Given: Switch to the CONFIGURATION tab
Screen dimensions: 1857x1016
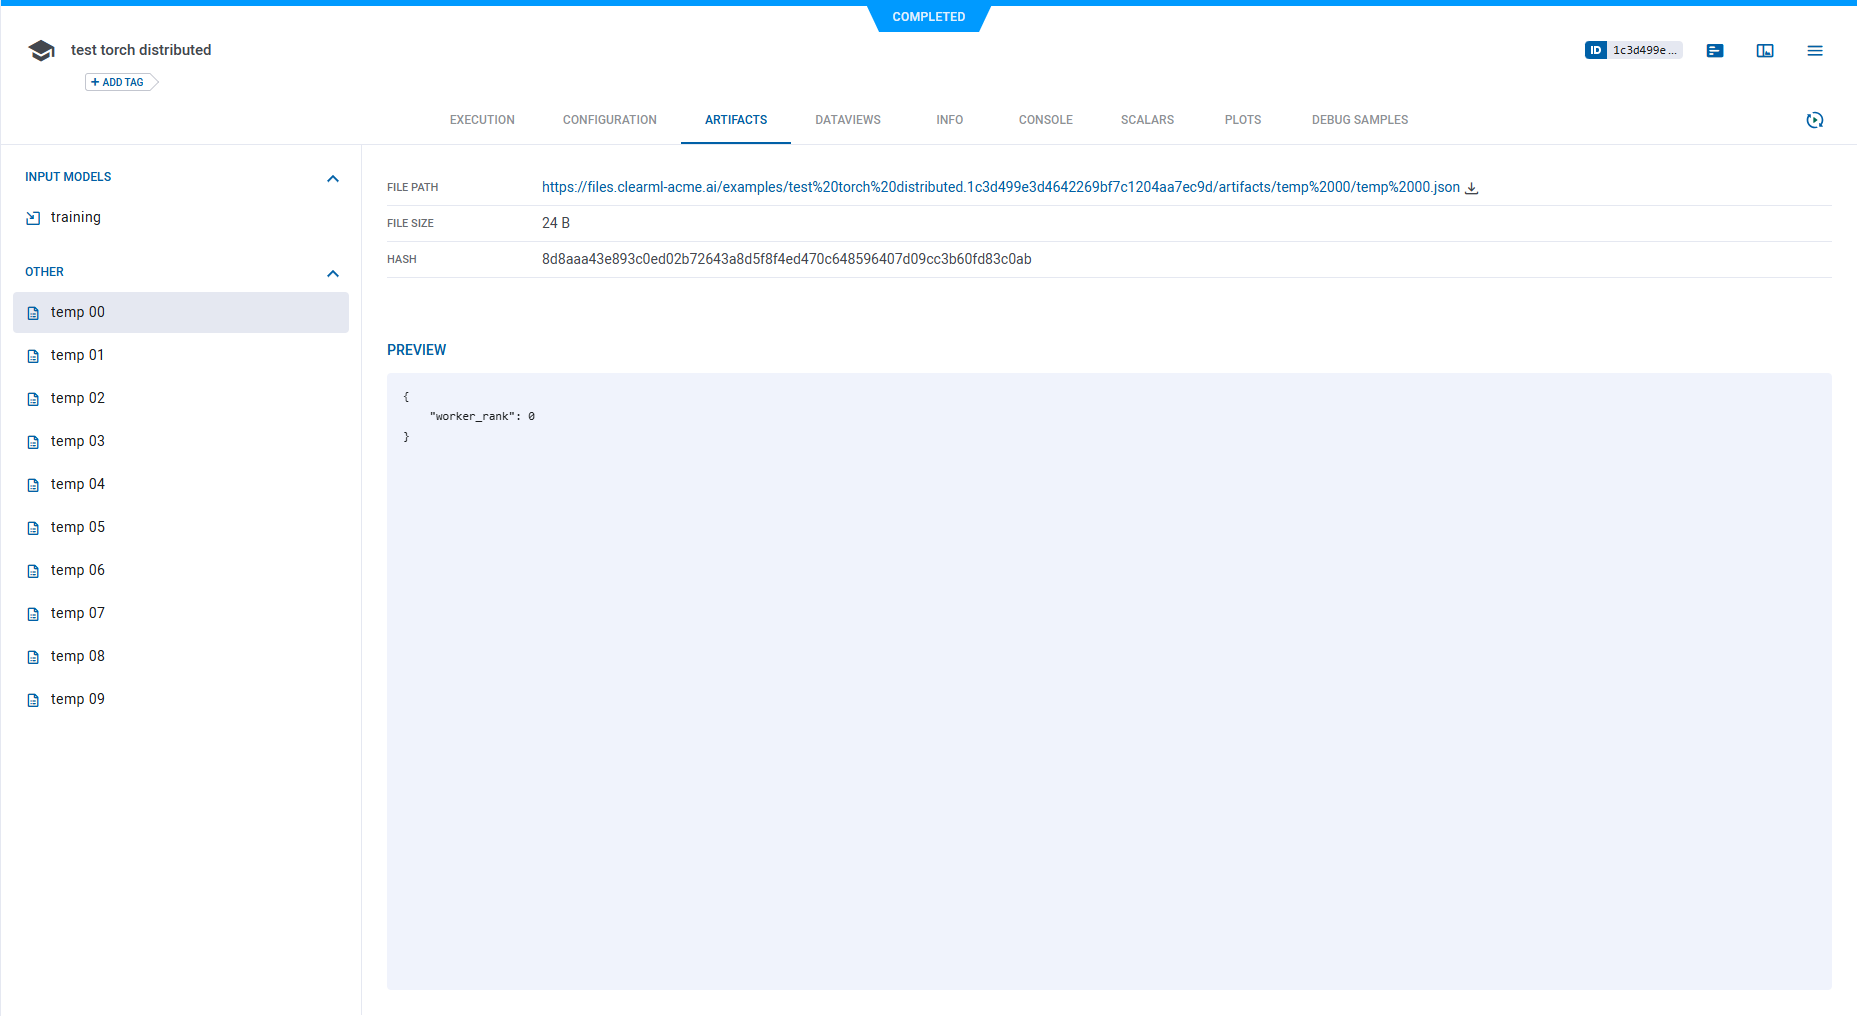Looking at the screenshot, I should click(609, 120).
